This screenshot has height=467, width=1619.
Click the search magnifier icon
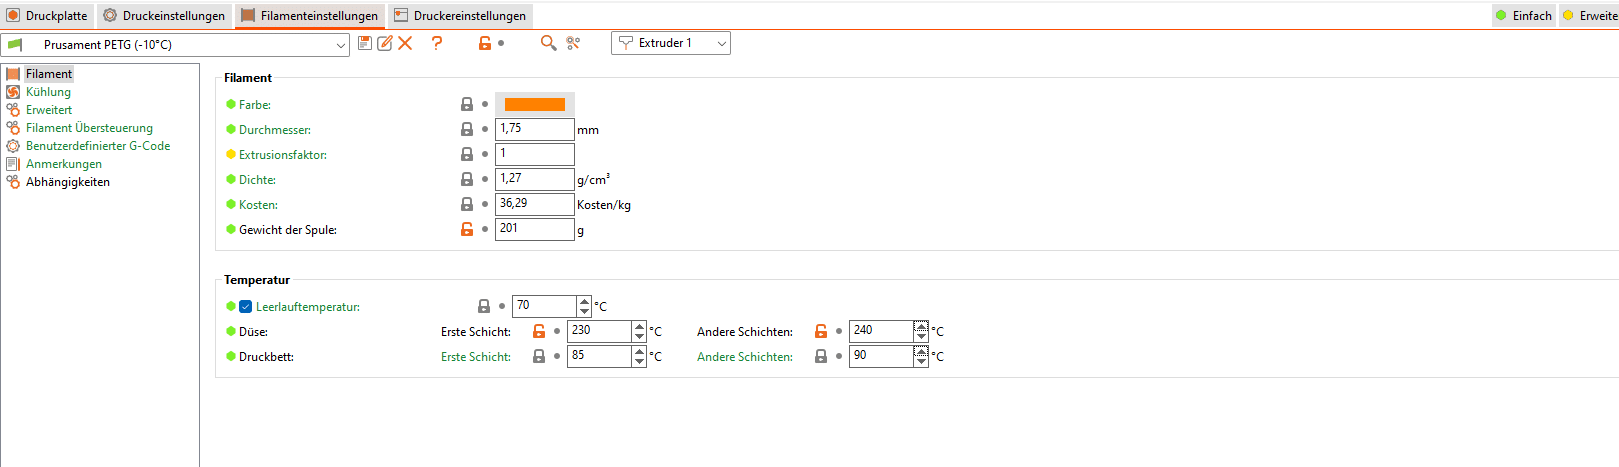tap(548, 43)
